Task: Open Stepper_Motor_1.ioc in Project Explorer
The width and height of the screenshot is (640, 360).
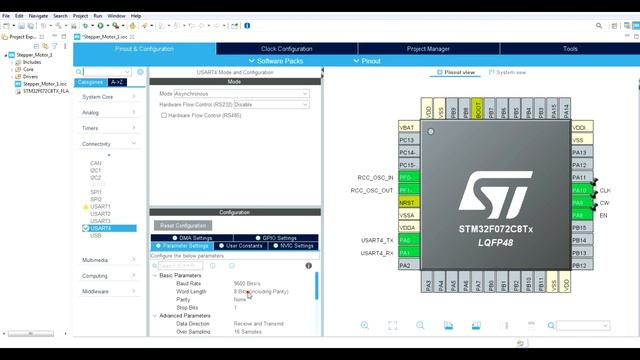Action: pos(44,84)
